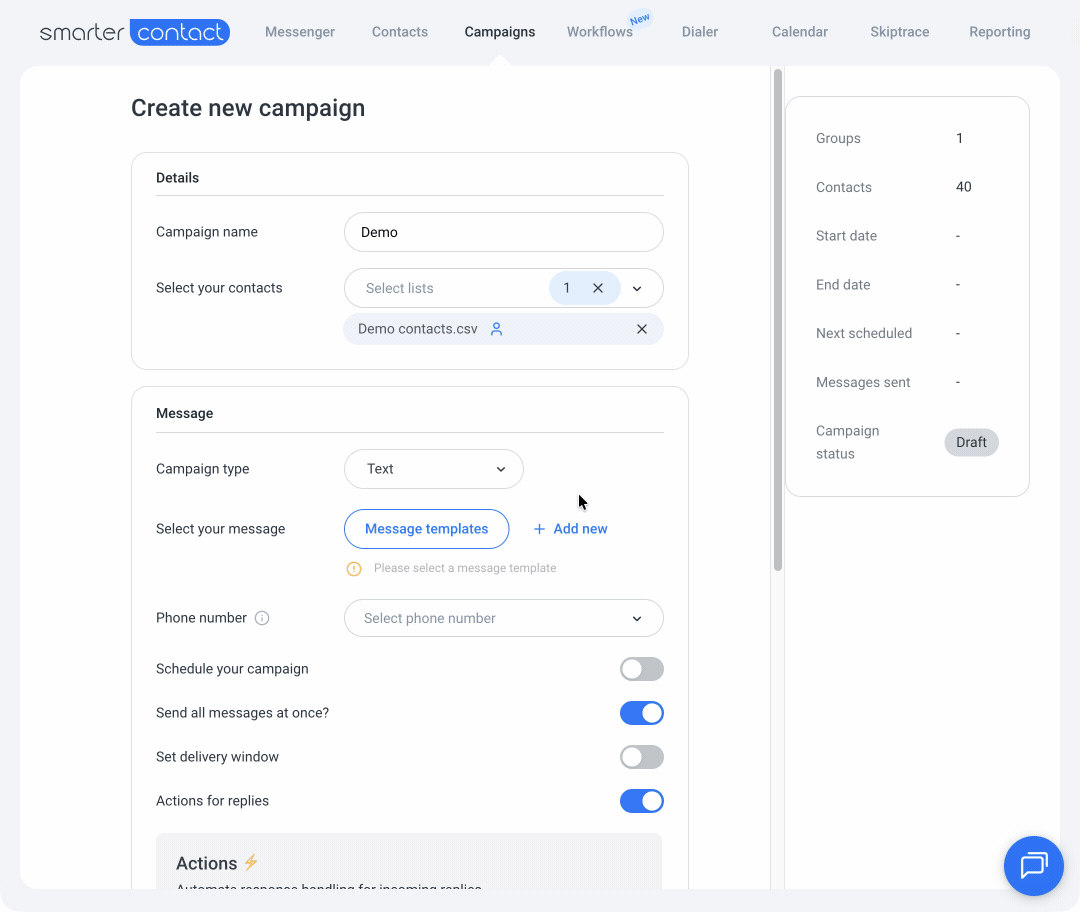Remove Demo contacts.csv list chip
The image size is (1080, 912).
[642, 329]
